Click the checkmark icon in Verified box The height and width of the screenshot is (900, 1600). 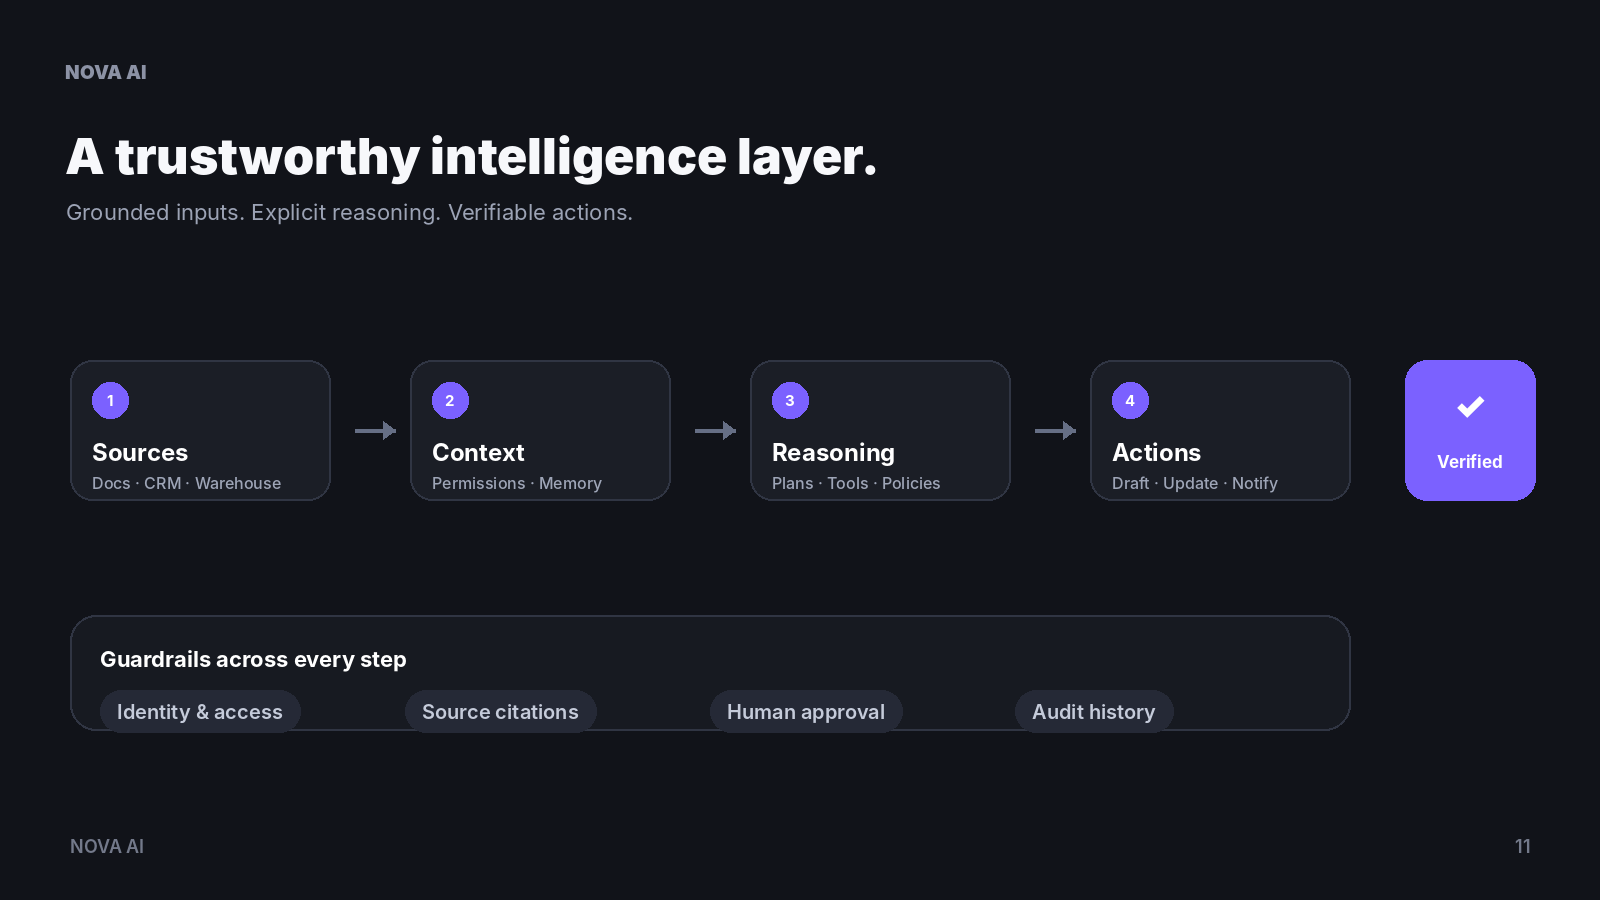coord(1470,407)
